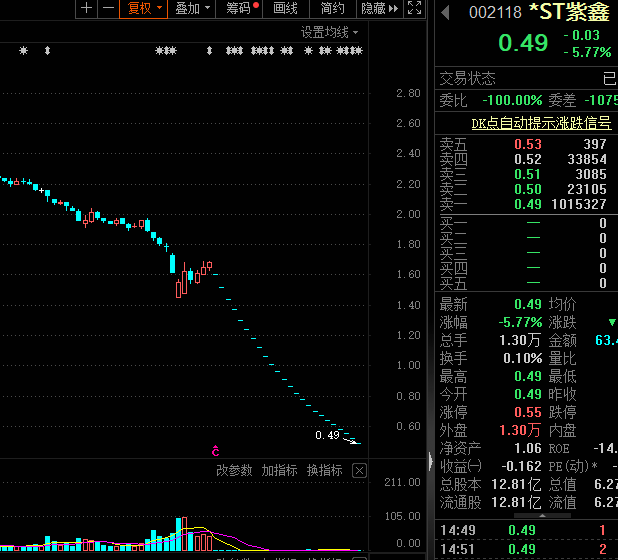Click the magenta C marker on chart
This screenshot has width=618, height=560.
pyautogui.click(x=216, y=451)
